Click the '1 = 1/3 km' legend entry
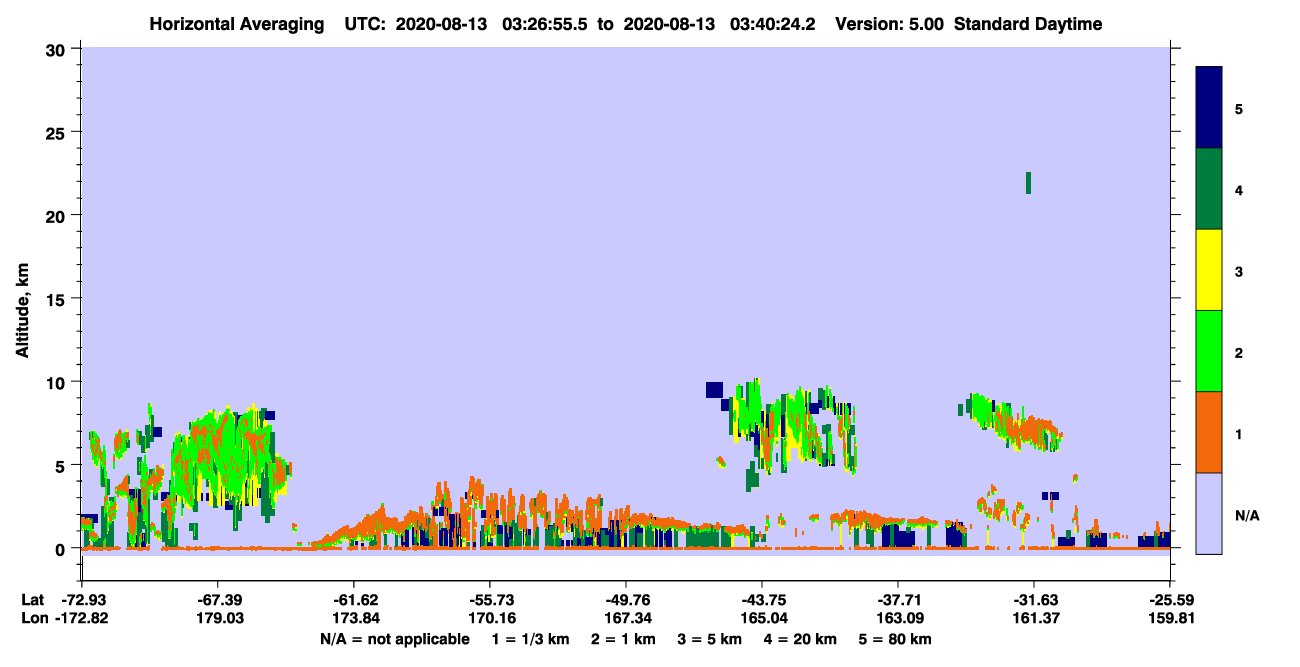1300x667 pixels. tap(530, 639)
